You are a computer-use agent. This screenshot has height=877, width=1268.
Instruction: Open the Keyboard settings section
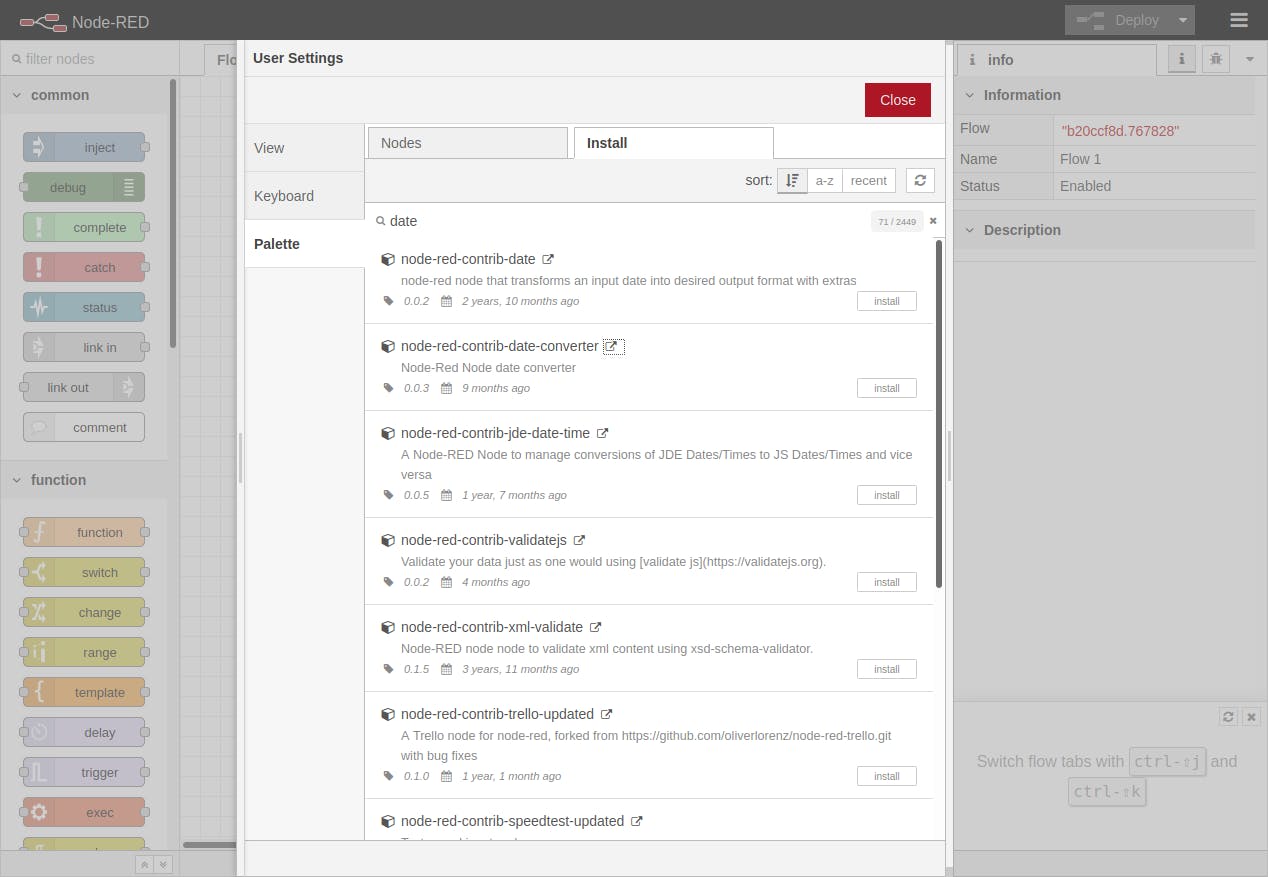(304, 196)
